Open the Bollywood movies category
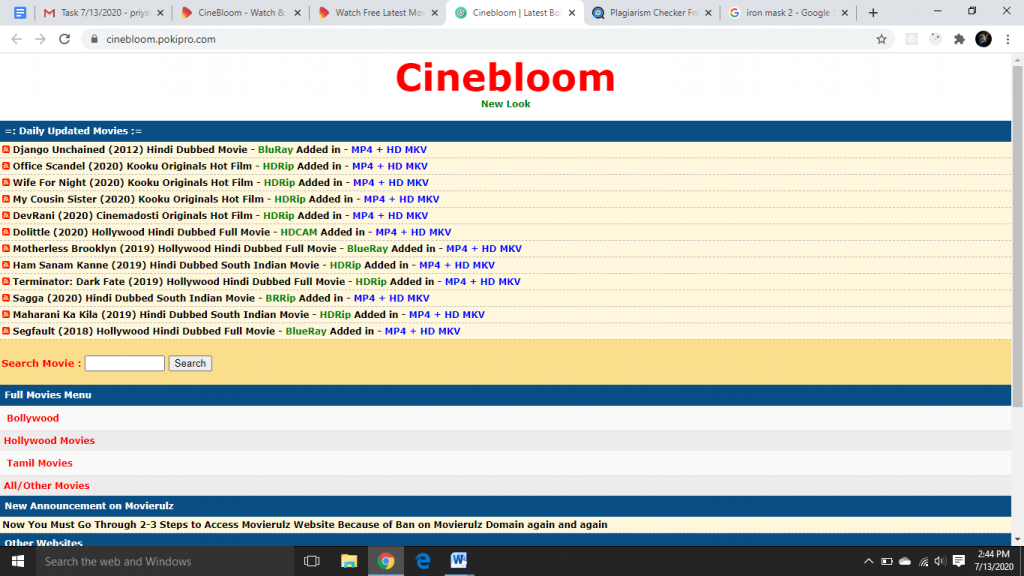The image size is (1024, 576). tap(33, 418)
